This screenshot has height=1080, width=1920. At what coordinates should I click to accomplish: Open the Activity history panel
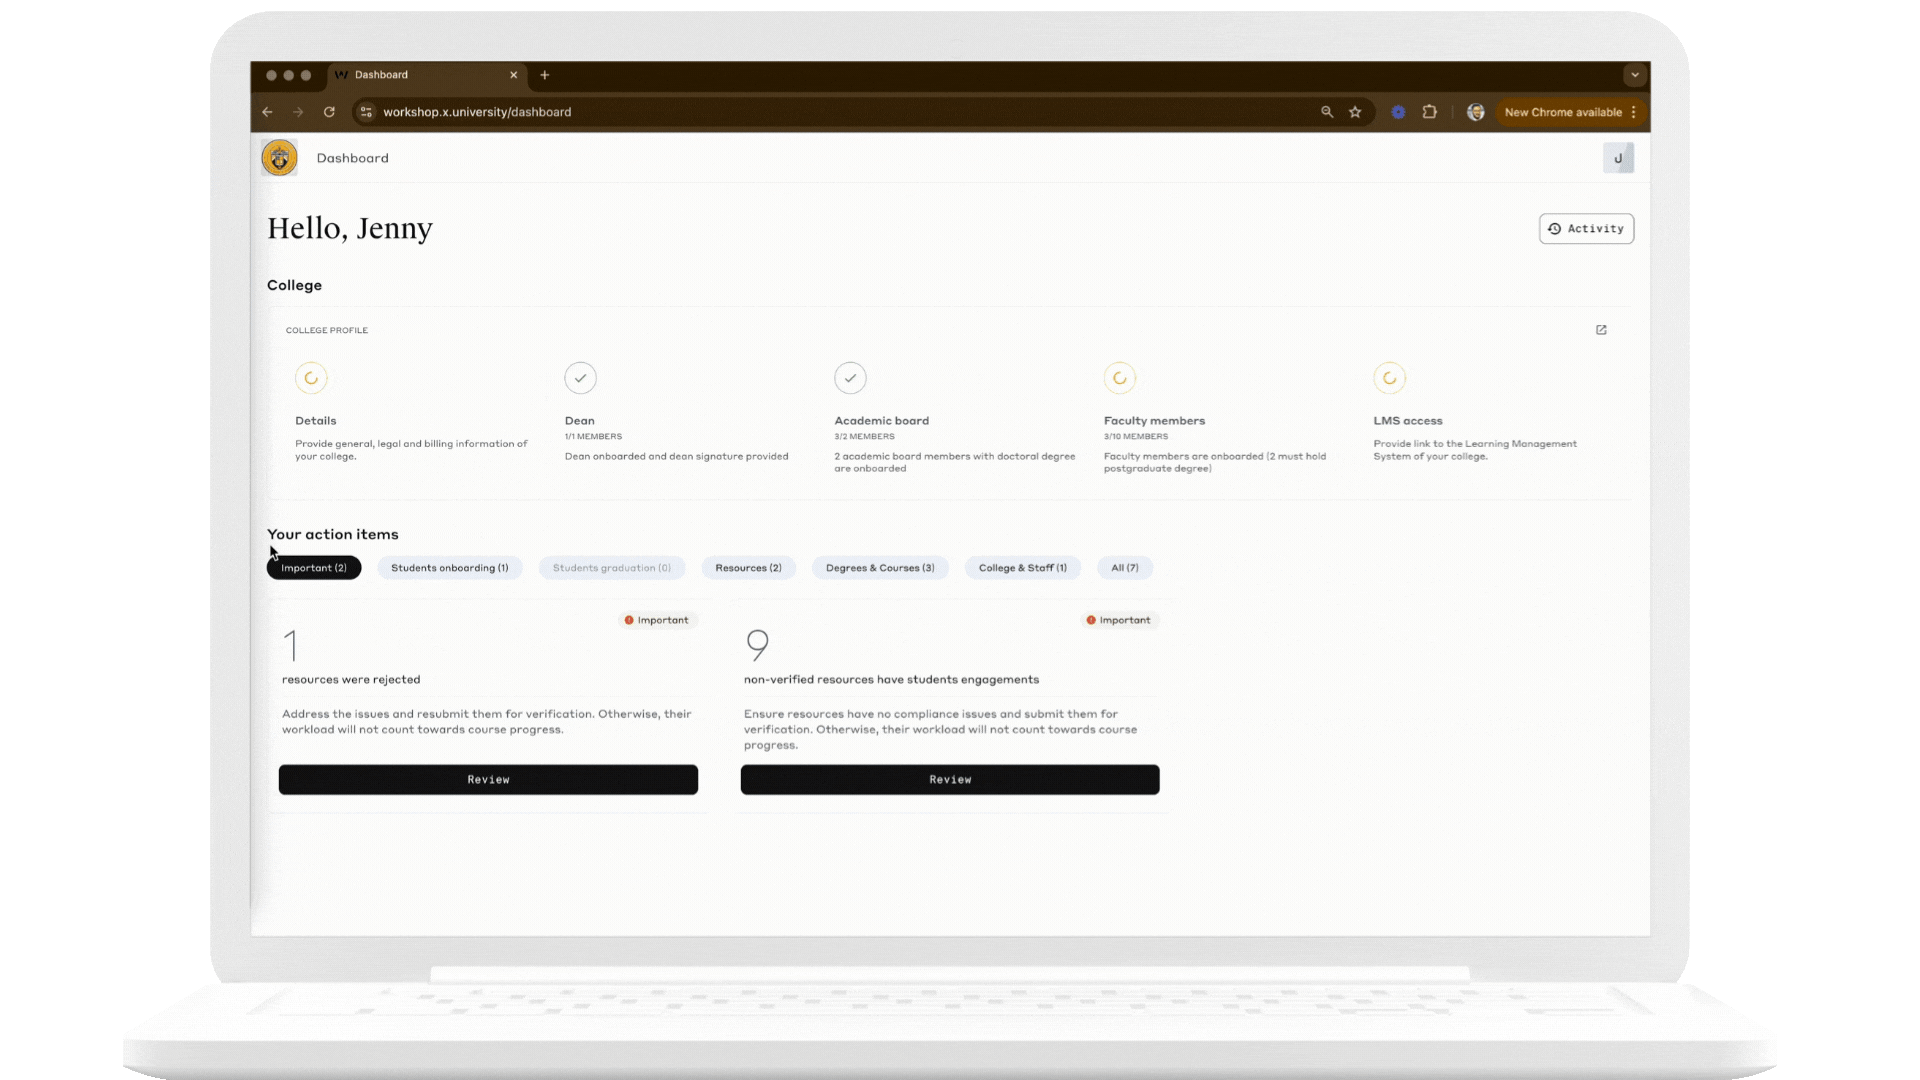[1586, 229]
